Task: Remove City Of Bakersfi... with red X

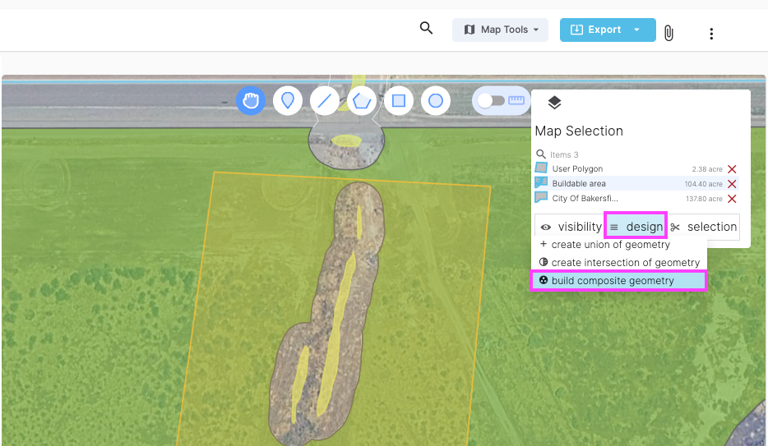Action: pyautogui.click(x=732, y=199)
